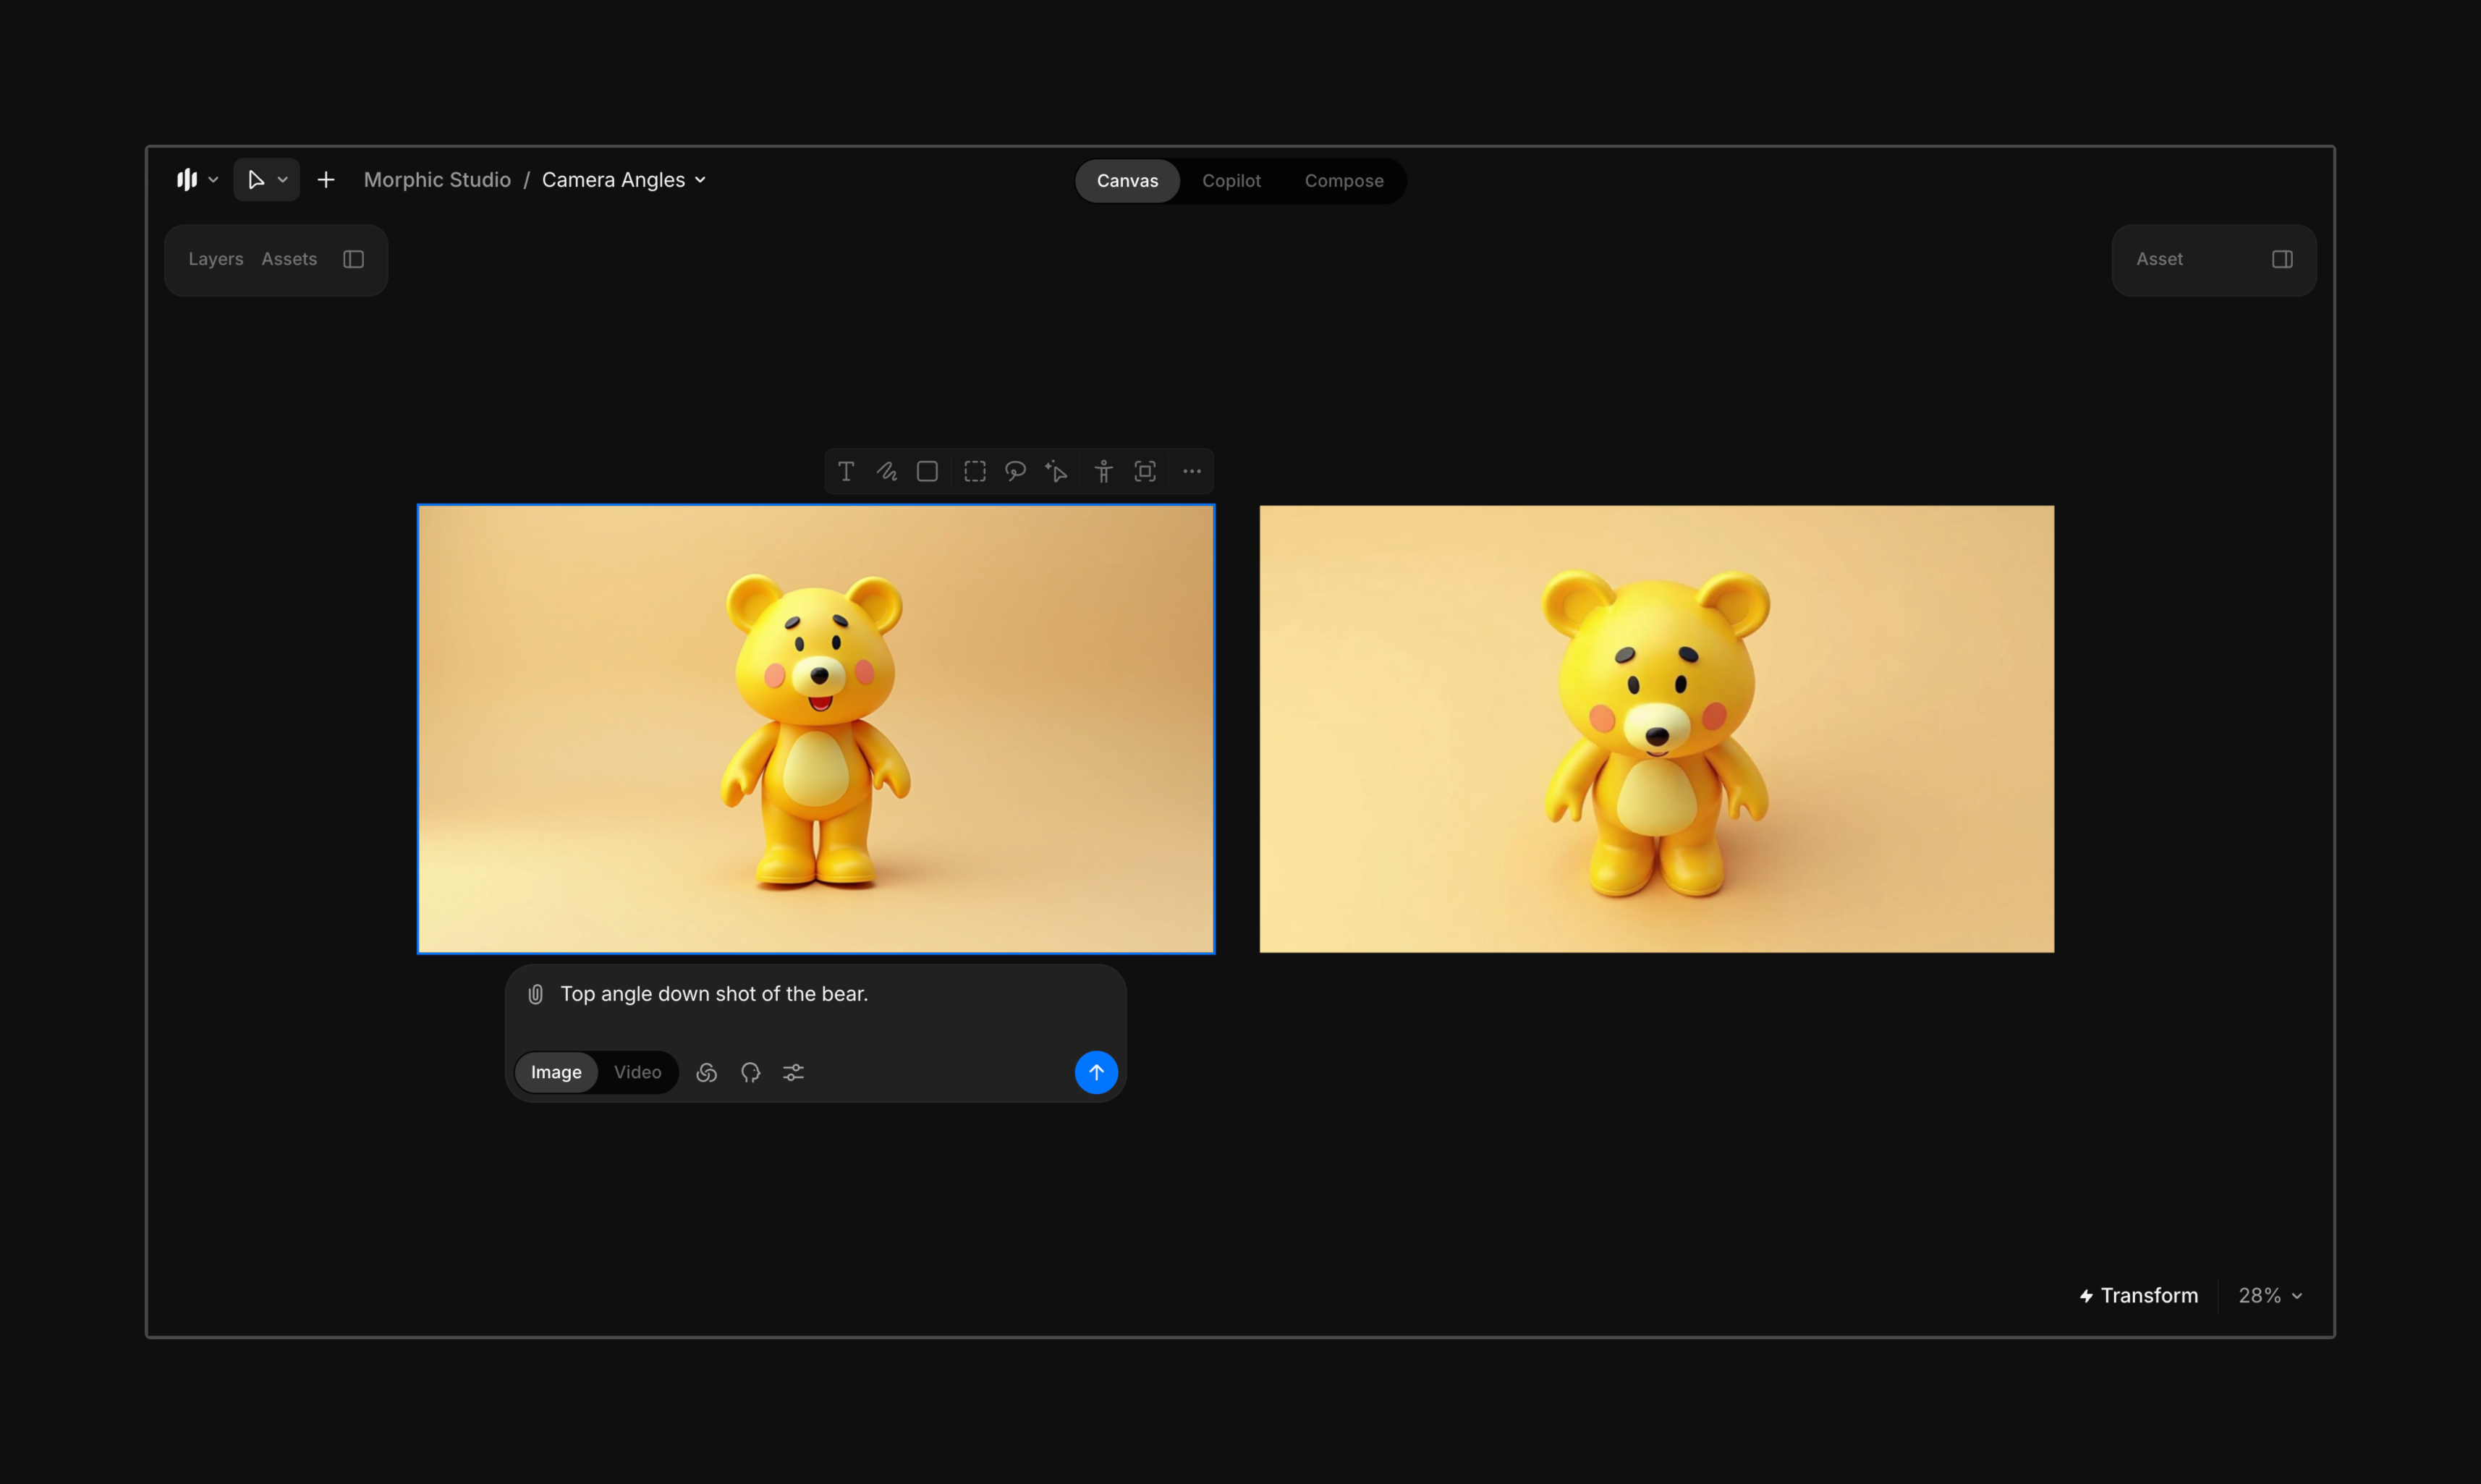Viewport: 2481px width, 1484px height.
Task: Toggle the left sidebar panel icon
Action: point(353,260)
